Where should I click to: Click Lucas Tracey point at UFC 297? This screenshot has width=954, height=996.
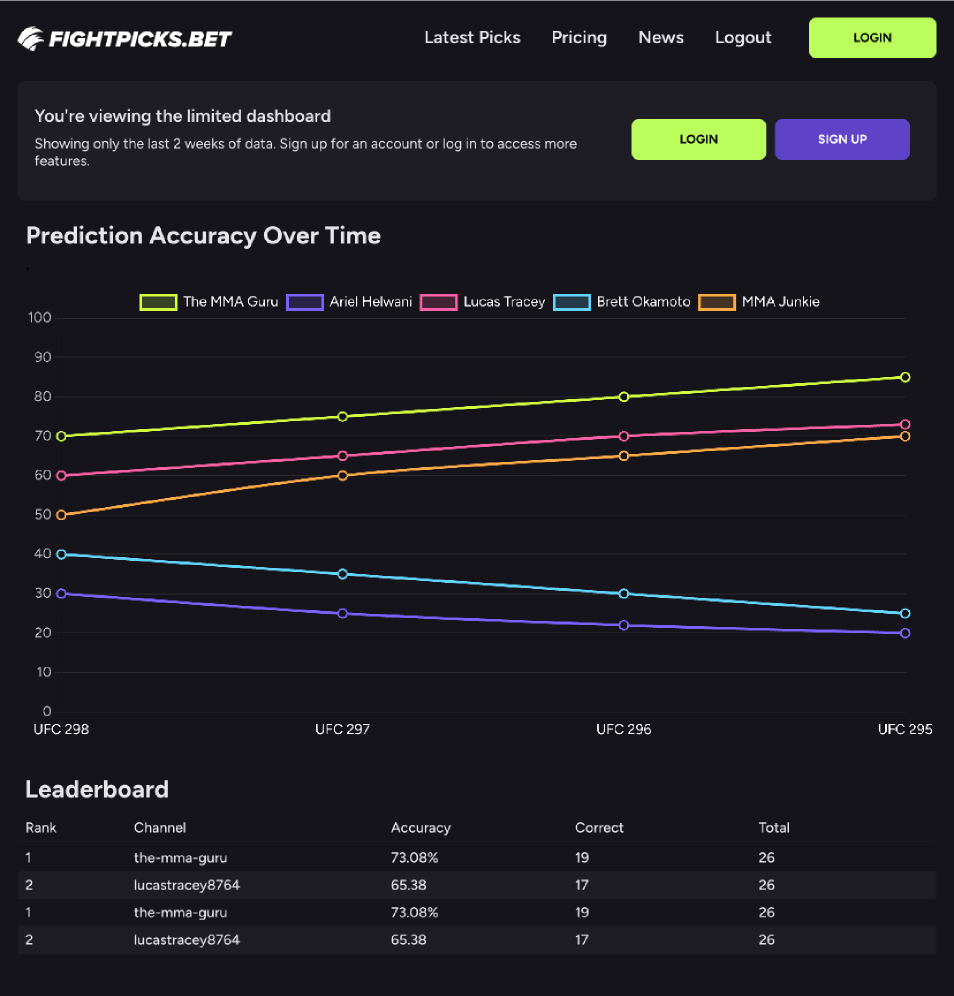pyautogui.click(x=342, y=456)
